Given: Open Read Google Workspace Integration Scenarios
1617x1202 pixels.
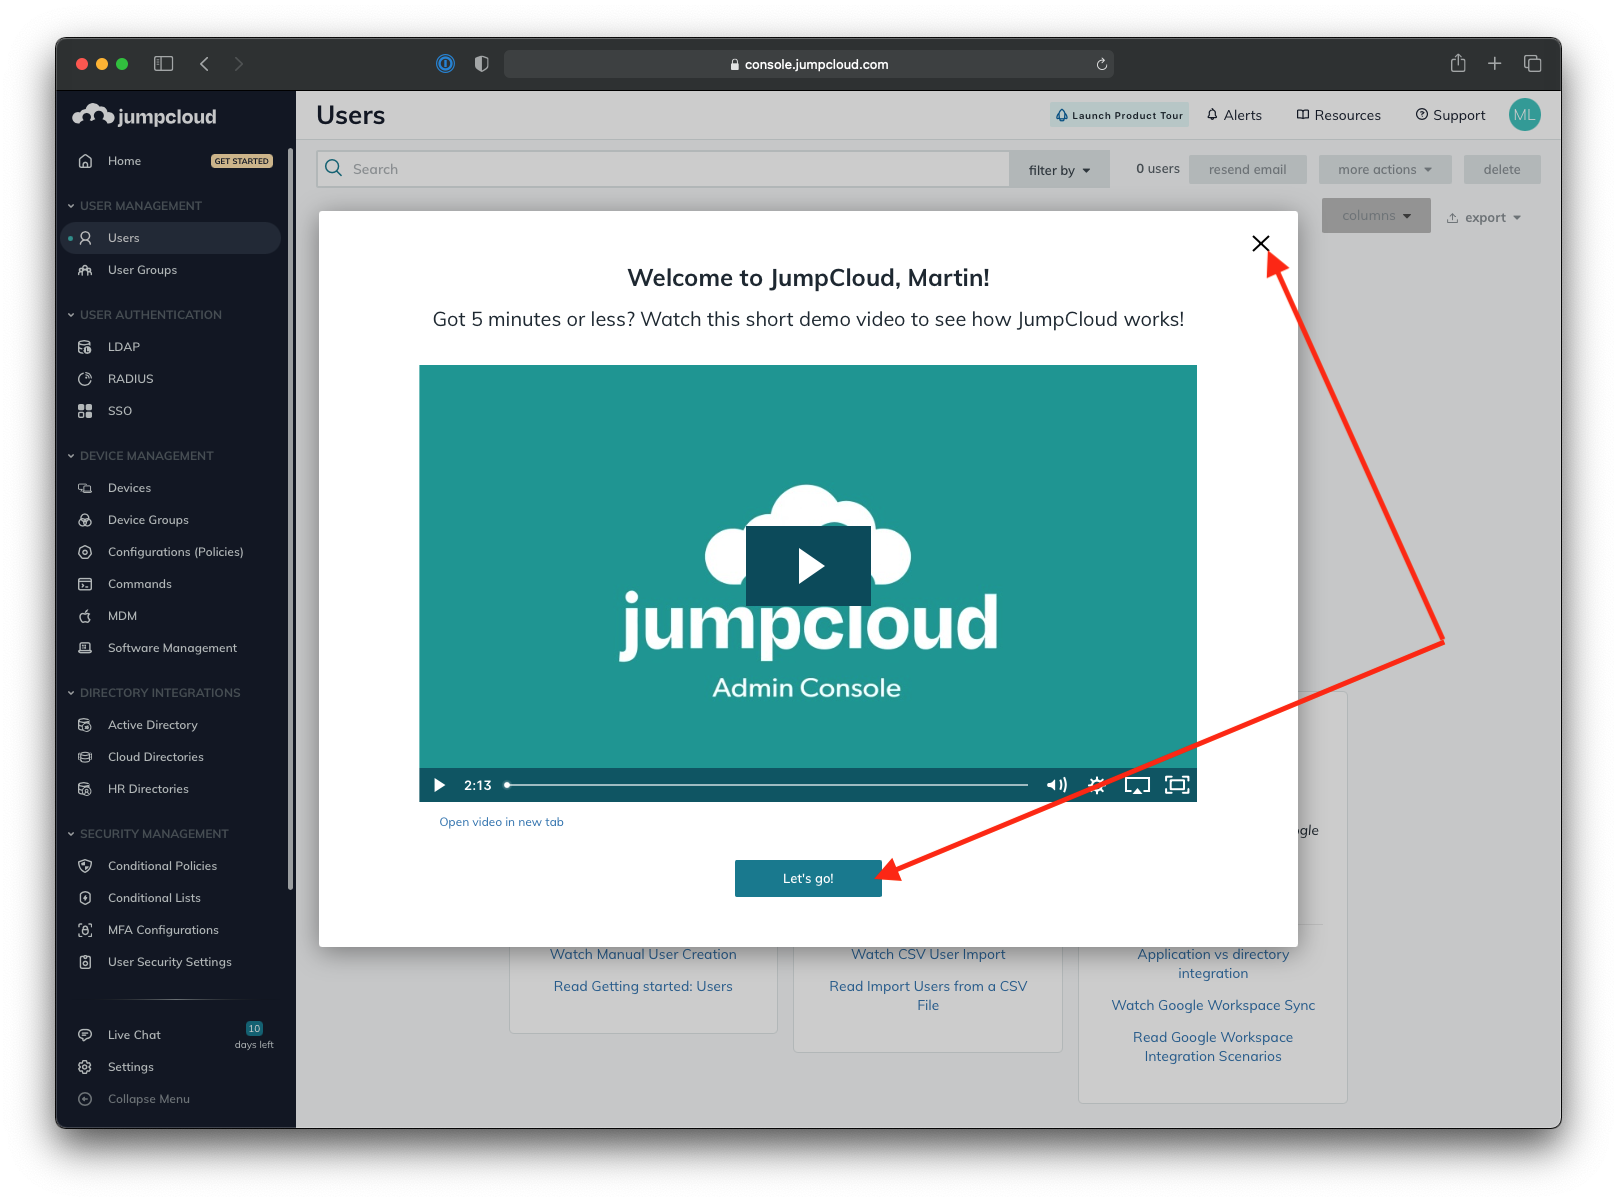Looking at the screenshot, I should (x=1213, y=1047).
